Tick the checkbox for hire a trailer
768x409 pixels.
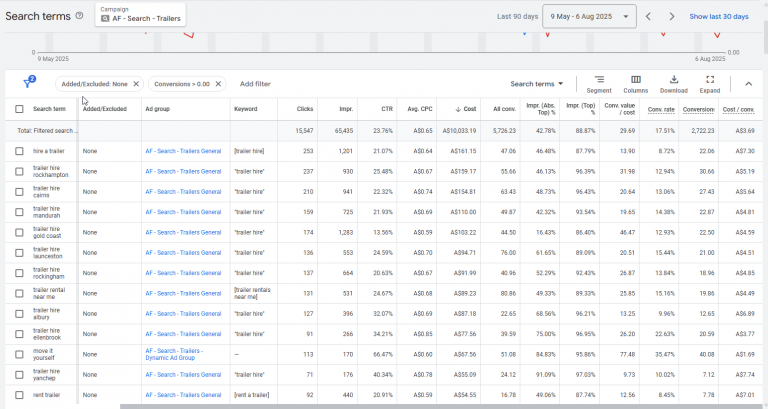(x=19, y=151)
